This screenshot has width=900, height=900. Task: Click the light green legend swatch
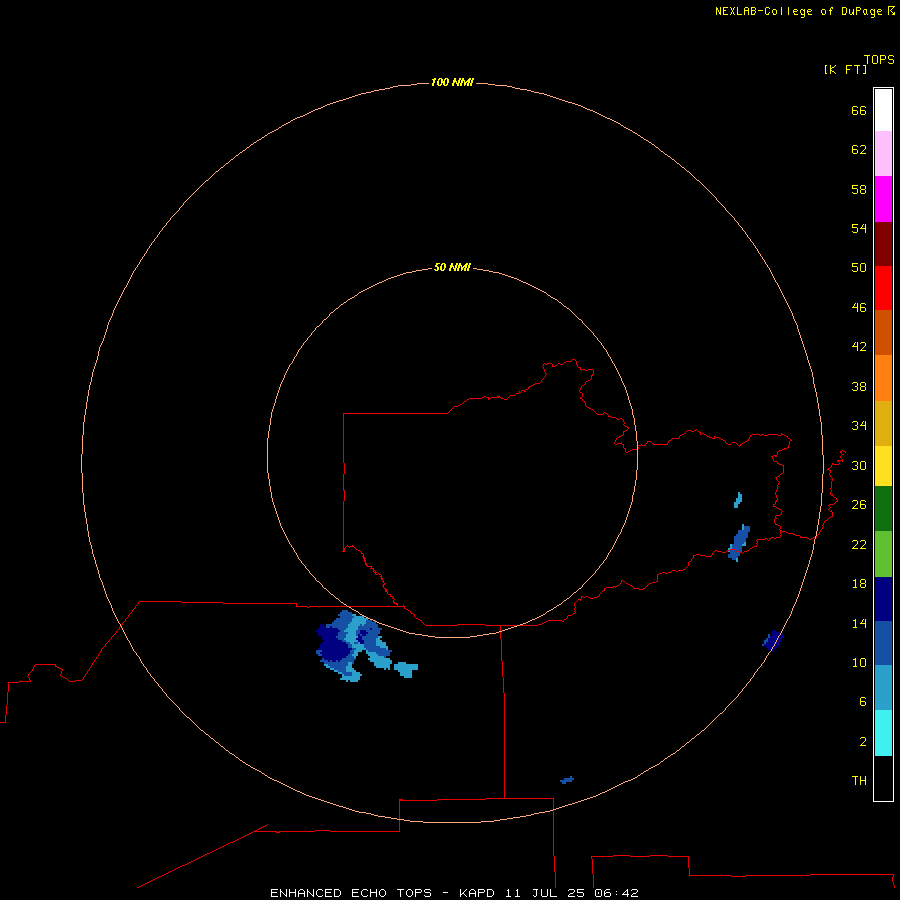click(883, 554)
